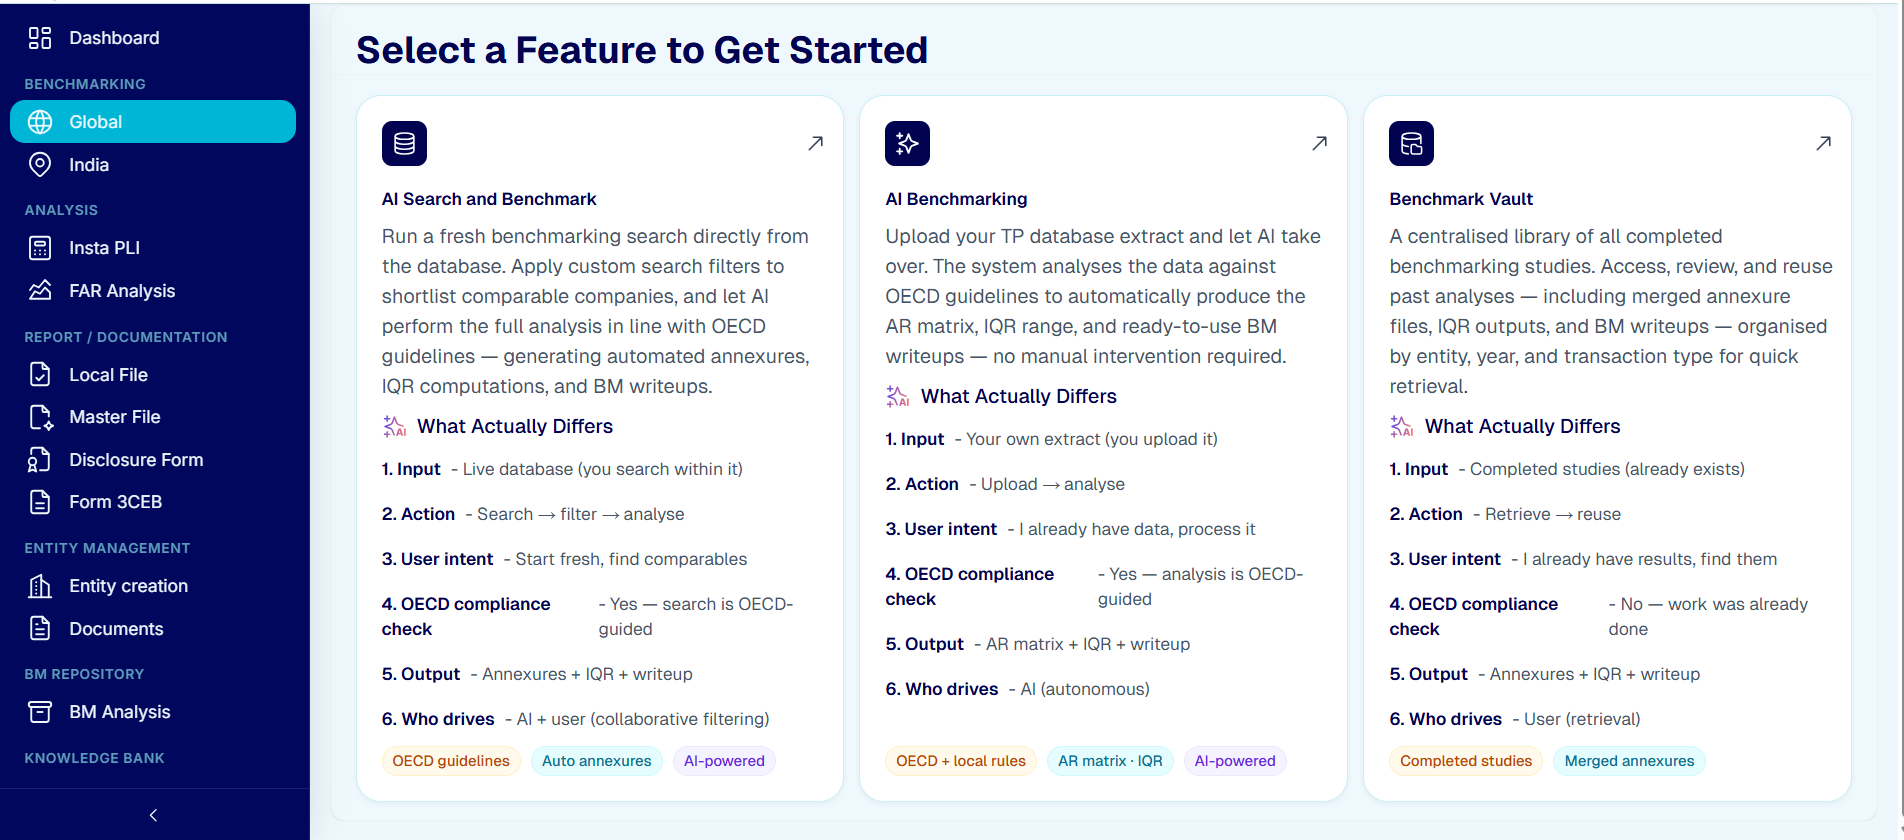Screen dimensions: 1904x840
Task: Collapse the sidebar with the chevron
Action: click(x=154, y=815)
